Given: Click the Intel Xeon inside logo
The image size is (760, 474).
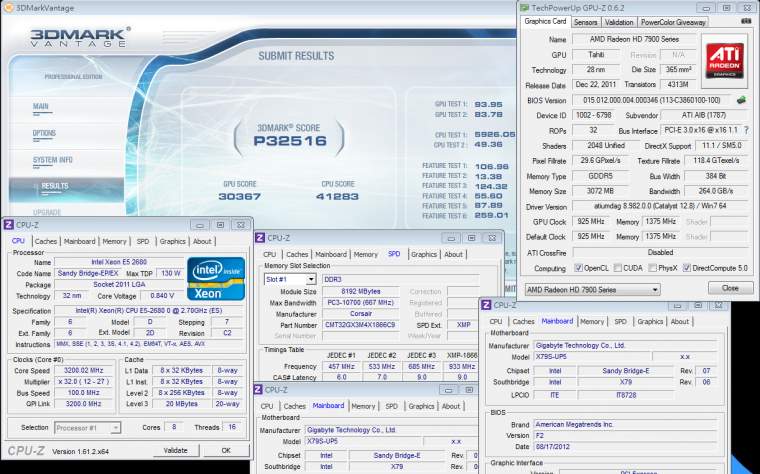Looking at the screenshot, I should (x=217, y=279).
